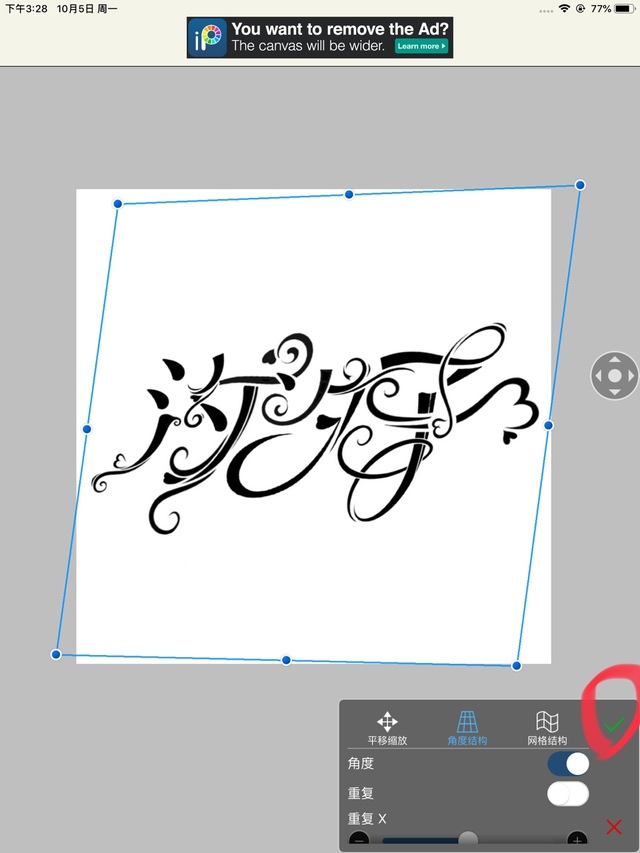
Task: Enable the 重复 repeat toggle
Action: (567, 794)
